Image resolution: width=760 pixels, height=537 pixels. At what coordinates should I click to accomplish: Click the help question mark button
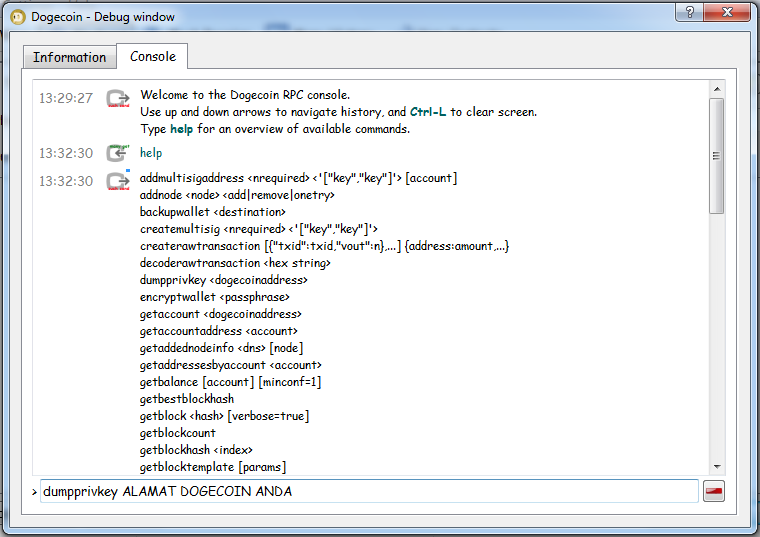click(x=690, y=12)
